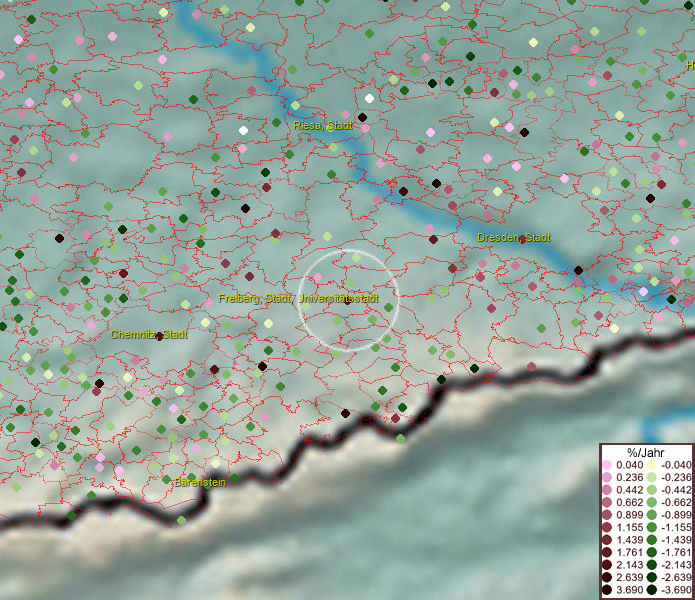695x600 pixels.
Task: Click the legend swatch for 2.143
Action: tap(607, 565)
